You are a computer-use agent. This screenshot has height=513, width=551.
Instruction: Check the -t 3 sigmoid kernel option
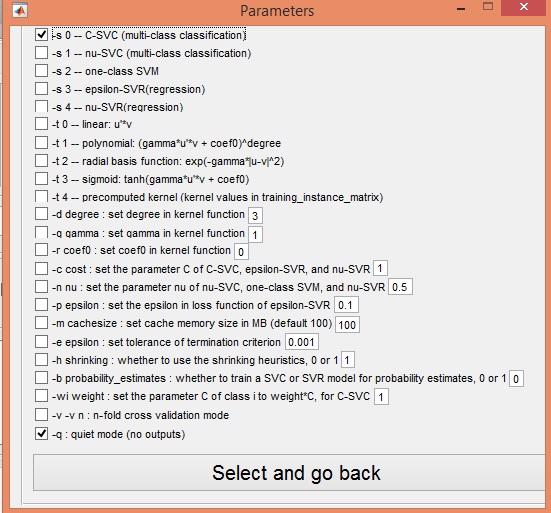tap(41, 178)
